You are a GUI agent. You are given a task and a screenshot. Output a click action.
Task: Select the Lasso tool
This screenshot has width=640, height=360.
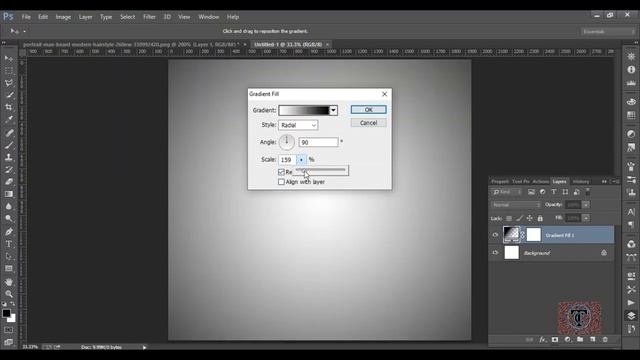(9, 83)
